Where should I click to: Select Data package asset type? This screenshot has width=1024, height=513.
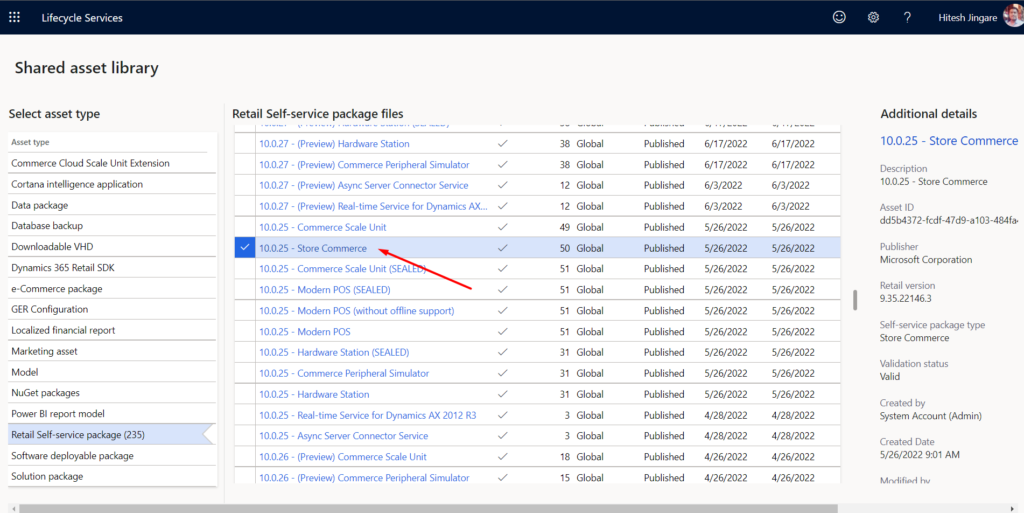coord(112,205)
